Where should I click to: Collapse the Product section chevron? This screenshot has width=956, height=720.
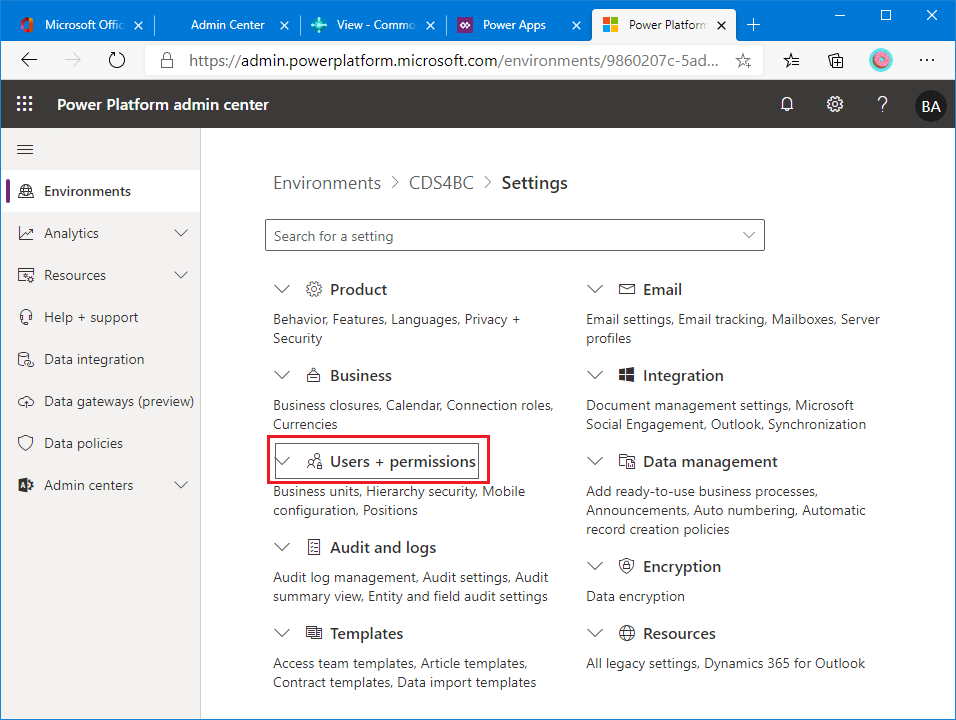pos(282,288)
